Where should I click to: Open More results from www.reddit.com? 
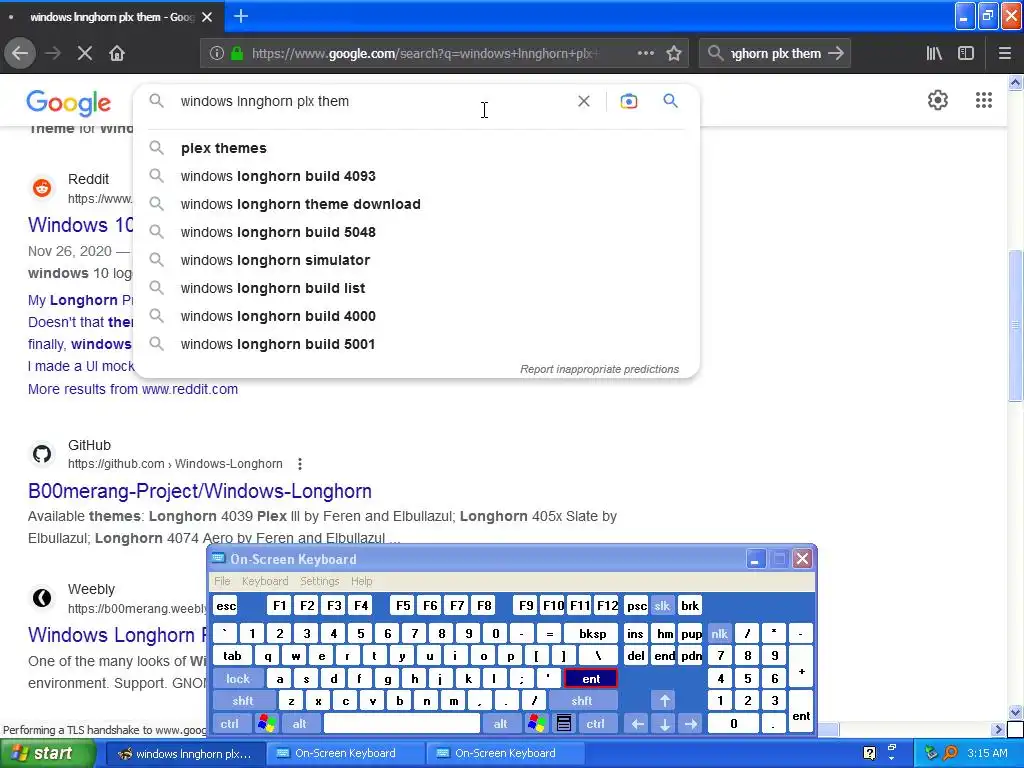point(133,389)
